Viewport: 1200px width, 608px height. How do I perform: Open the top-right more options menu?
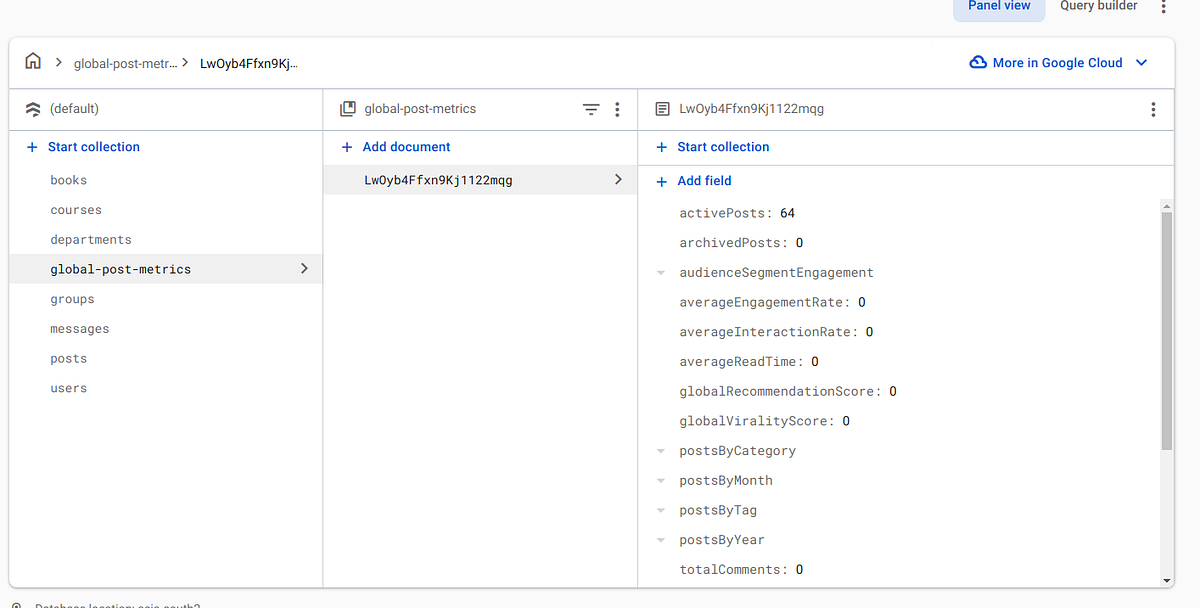point(1163,6)
